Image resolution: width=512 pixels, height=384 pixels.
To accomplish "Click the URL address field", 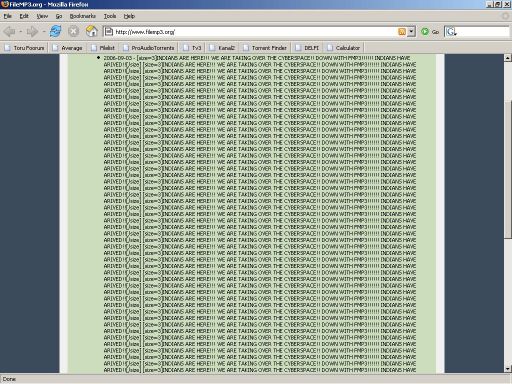I will (x=255, y=32).
